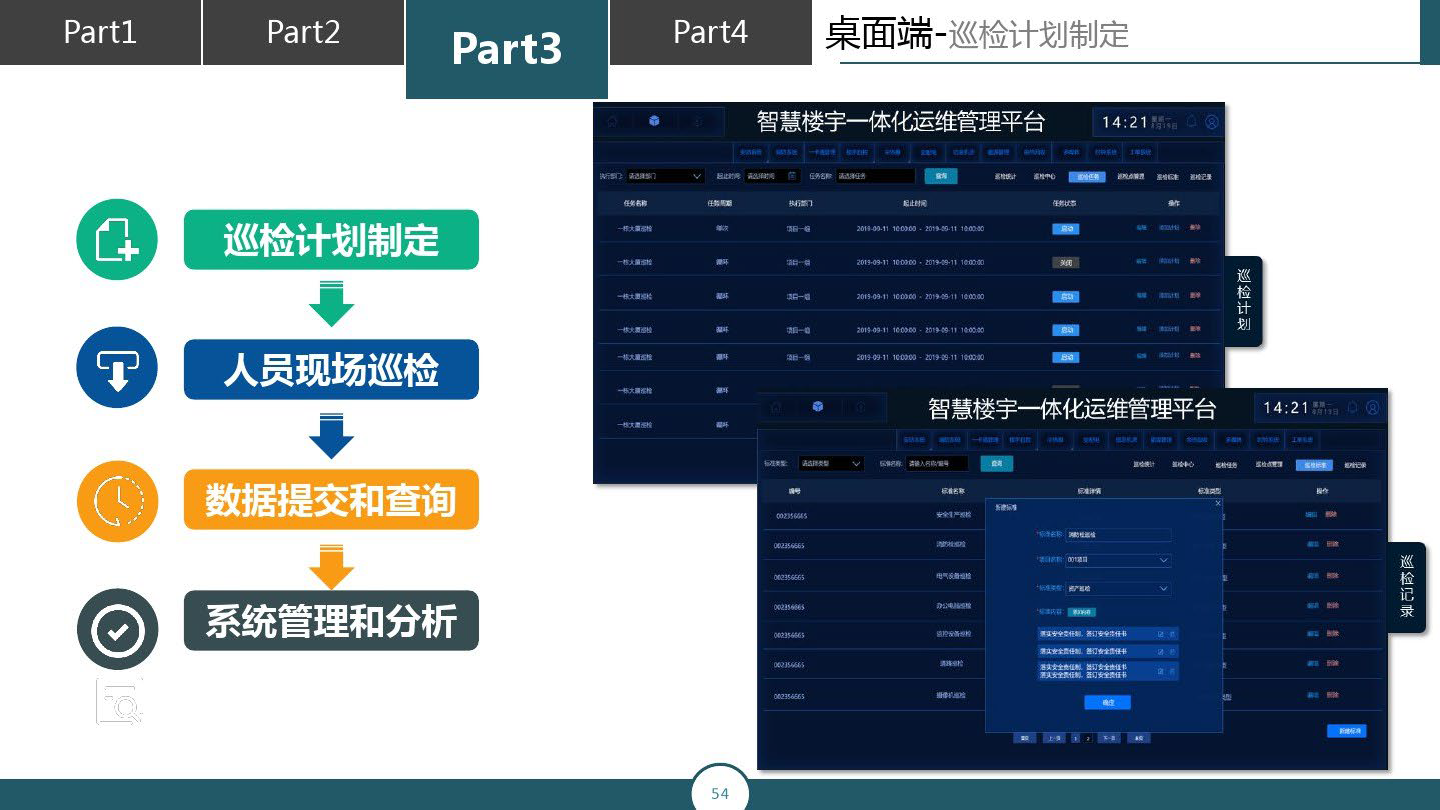Open 巡检点管理 tab in the 巡检记录 window

pyautogui.click(x=1269, y=465)
